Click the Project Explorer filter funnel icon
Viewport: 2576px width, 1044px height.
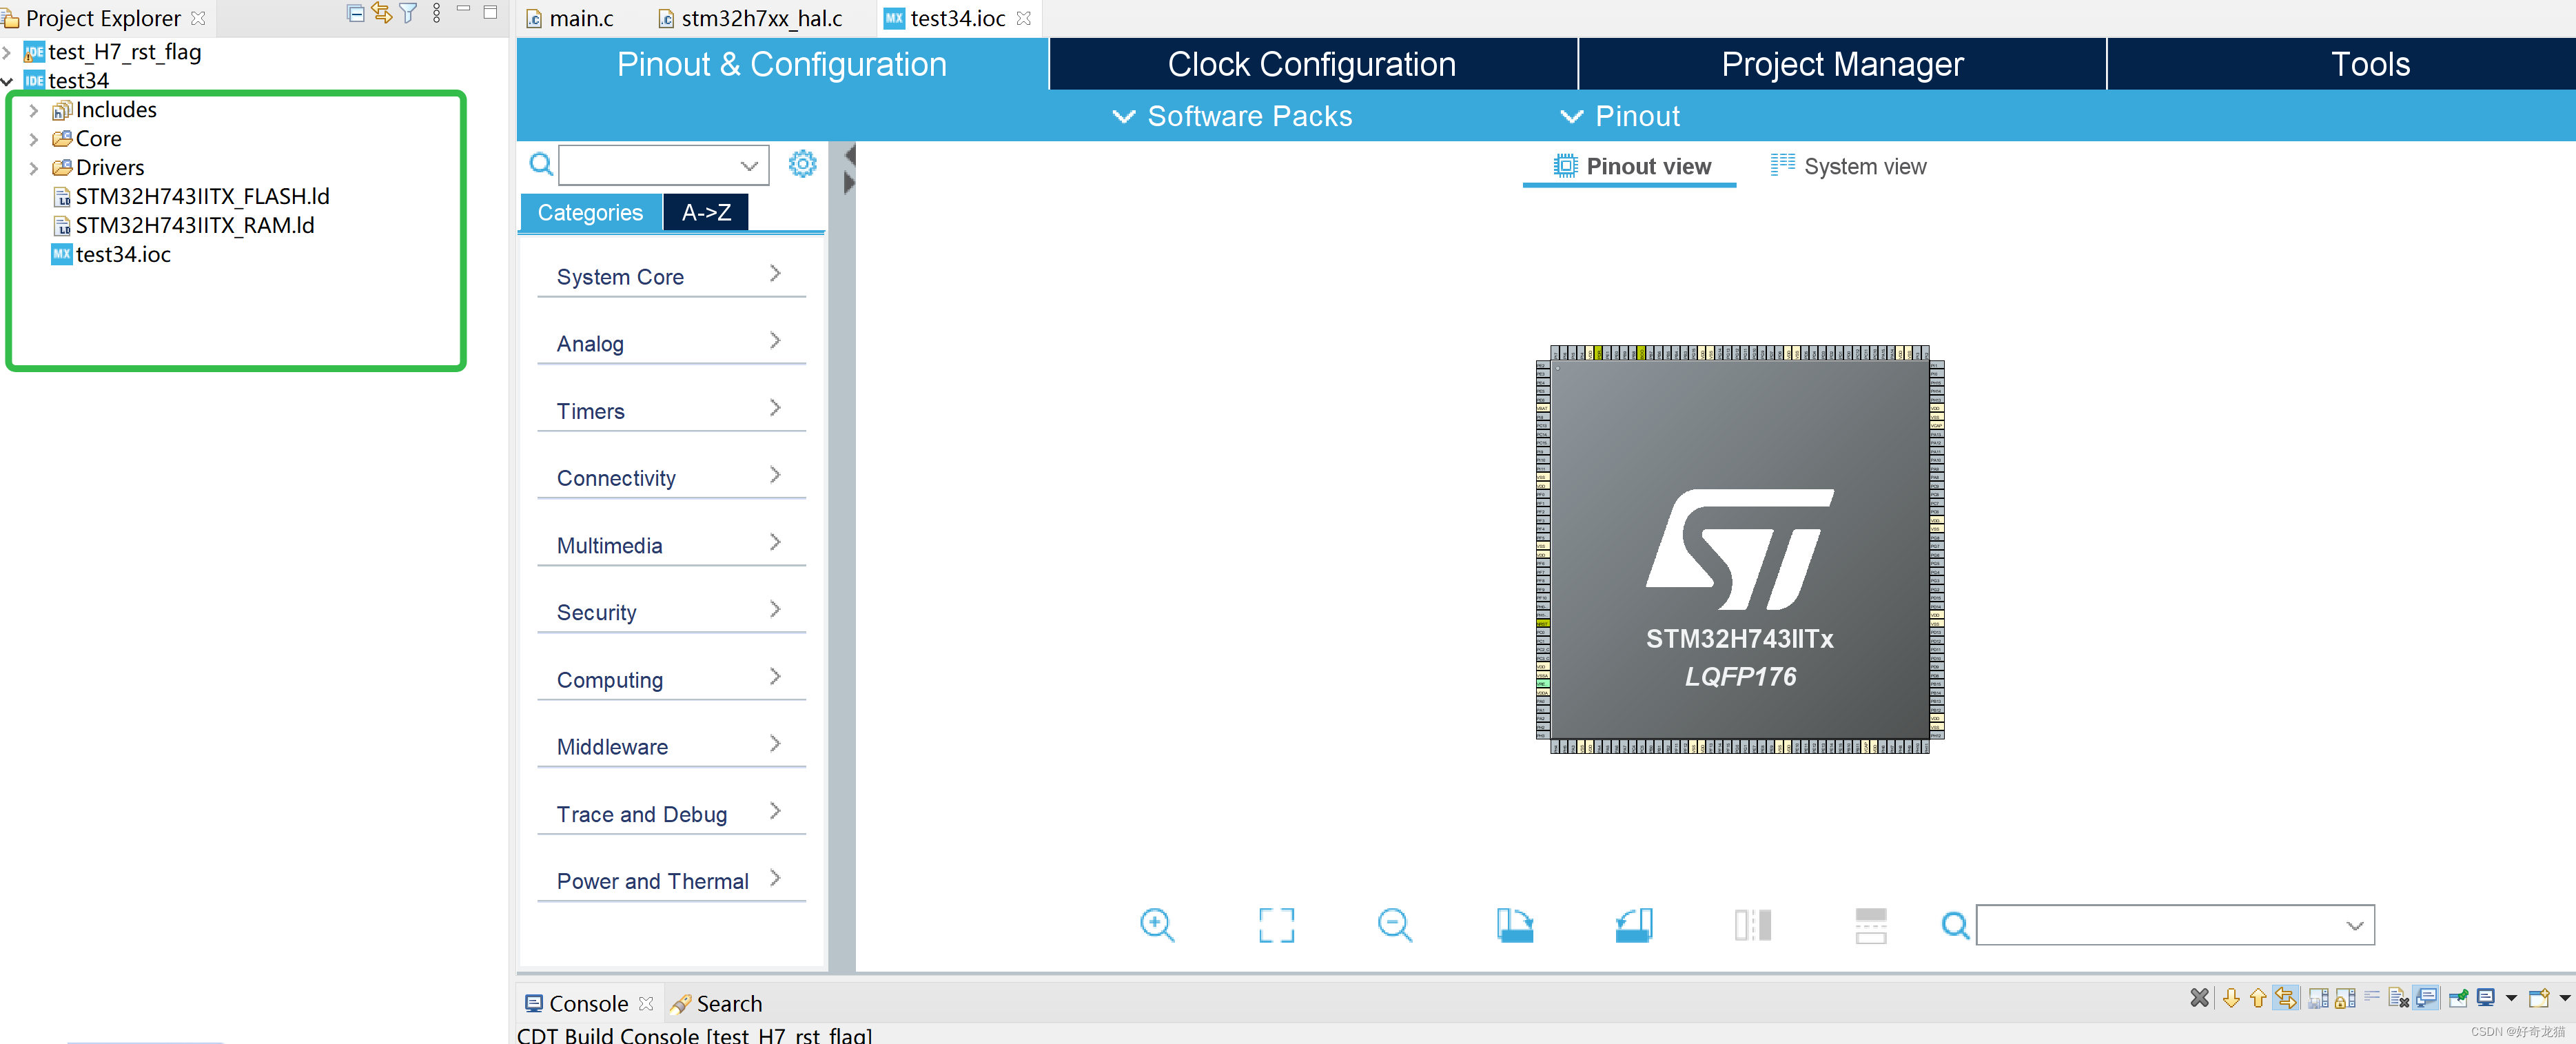coord(408,13)
